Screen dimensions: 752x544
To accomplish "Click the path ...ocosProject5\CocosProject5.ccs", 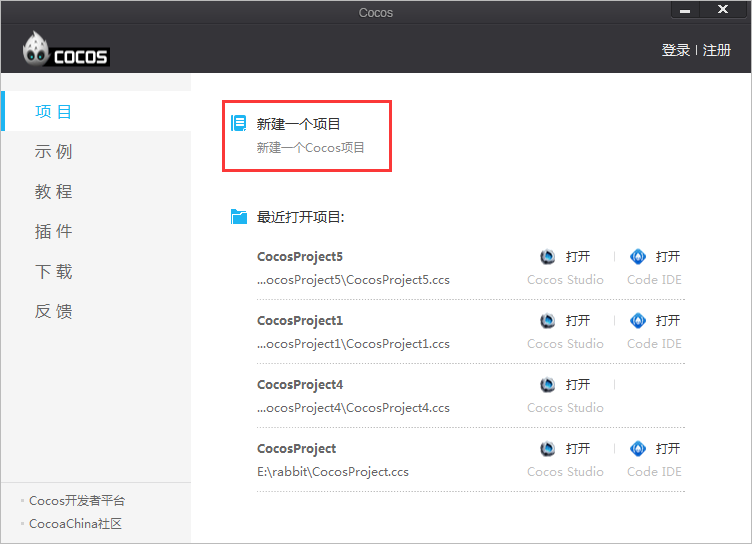I will point(353,280).
